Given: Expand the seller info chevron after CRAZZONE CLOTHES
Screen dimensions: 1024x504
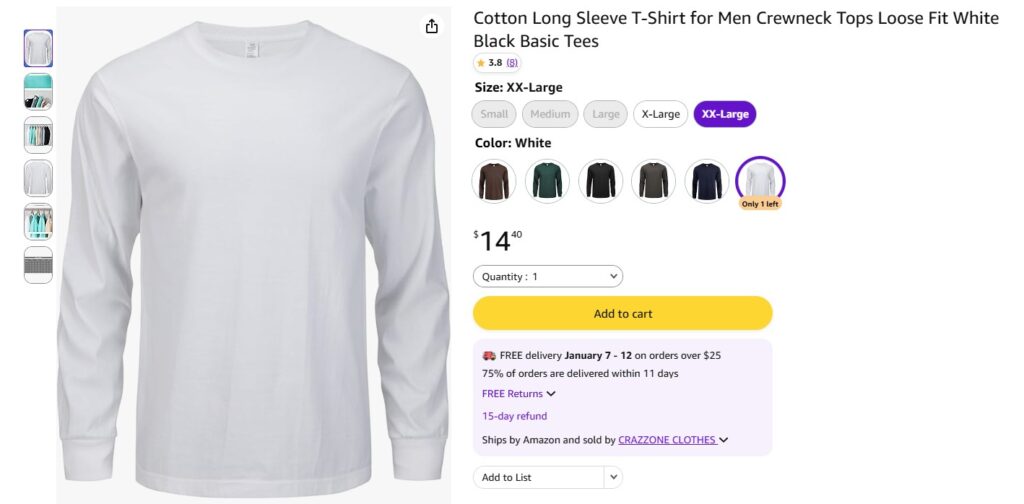Looking at the screenshot, I should click(724, 440).
